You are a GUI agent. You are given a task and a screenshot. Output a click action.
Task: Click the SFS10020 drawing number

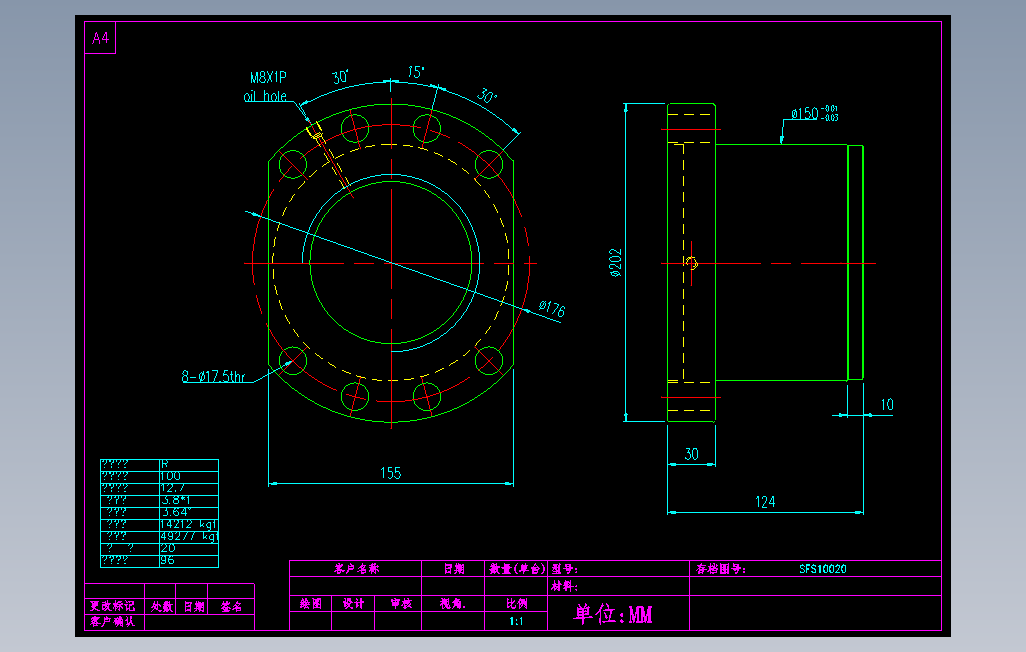point(823,569)
